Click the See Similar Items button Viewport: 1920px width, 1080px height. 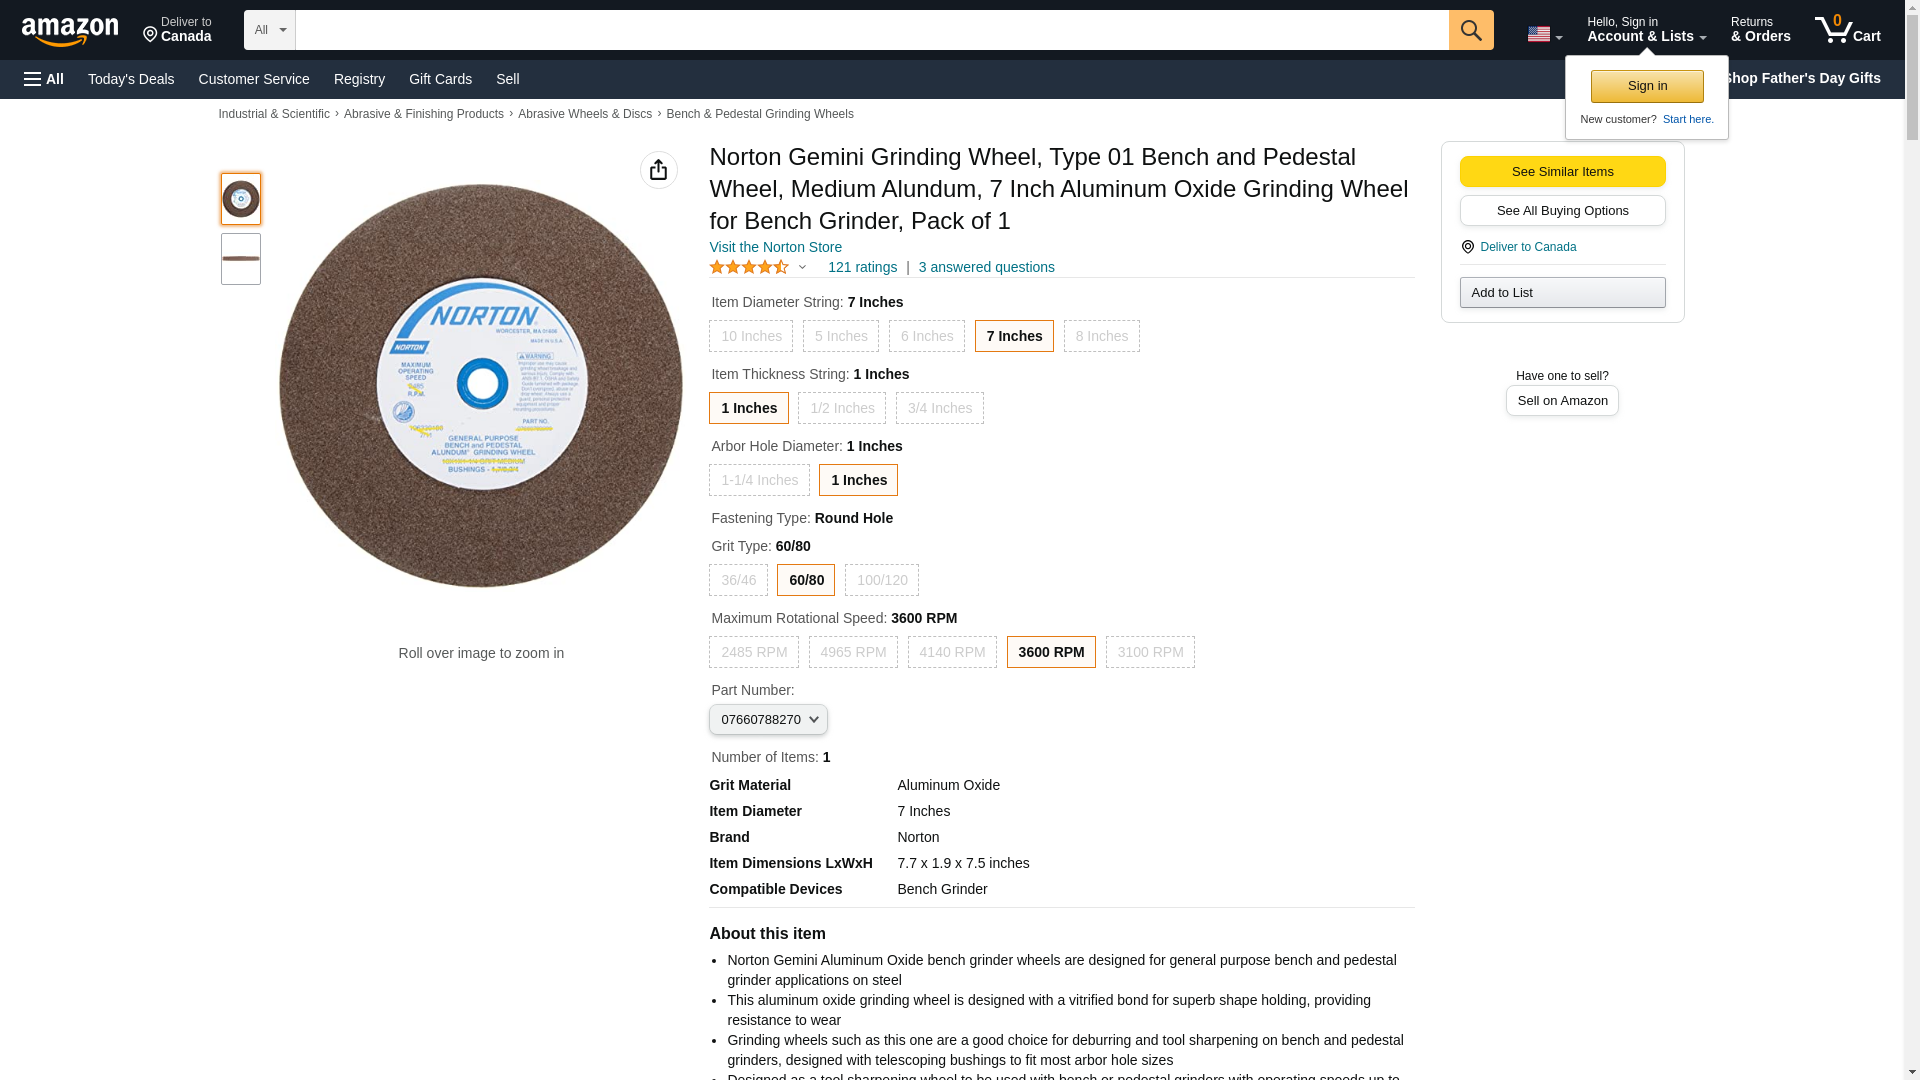point(1561,172)
